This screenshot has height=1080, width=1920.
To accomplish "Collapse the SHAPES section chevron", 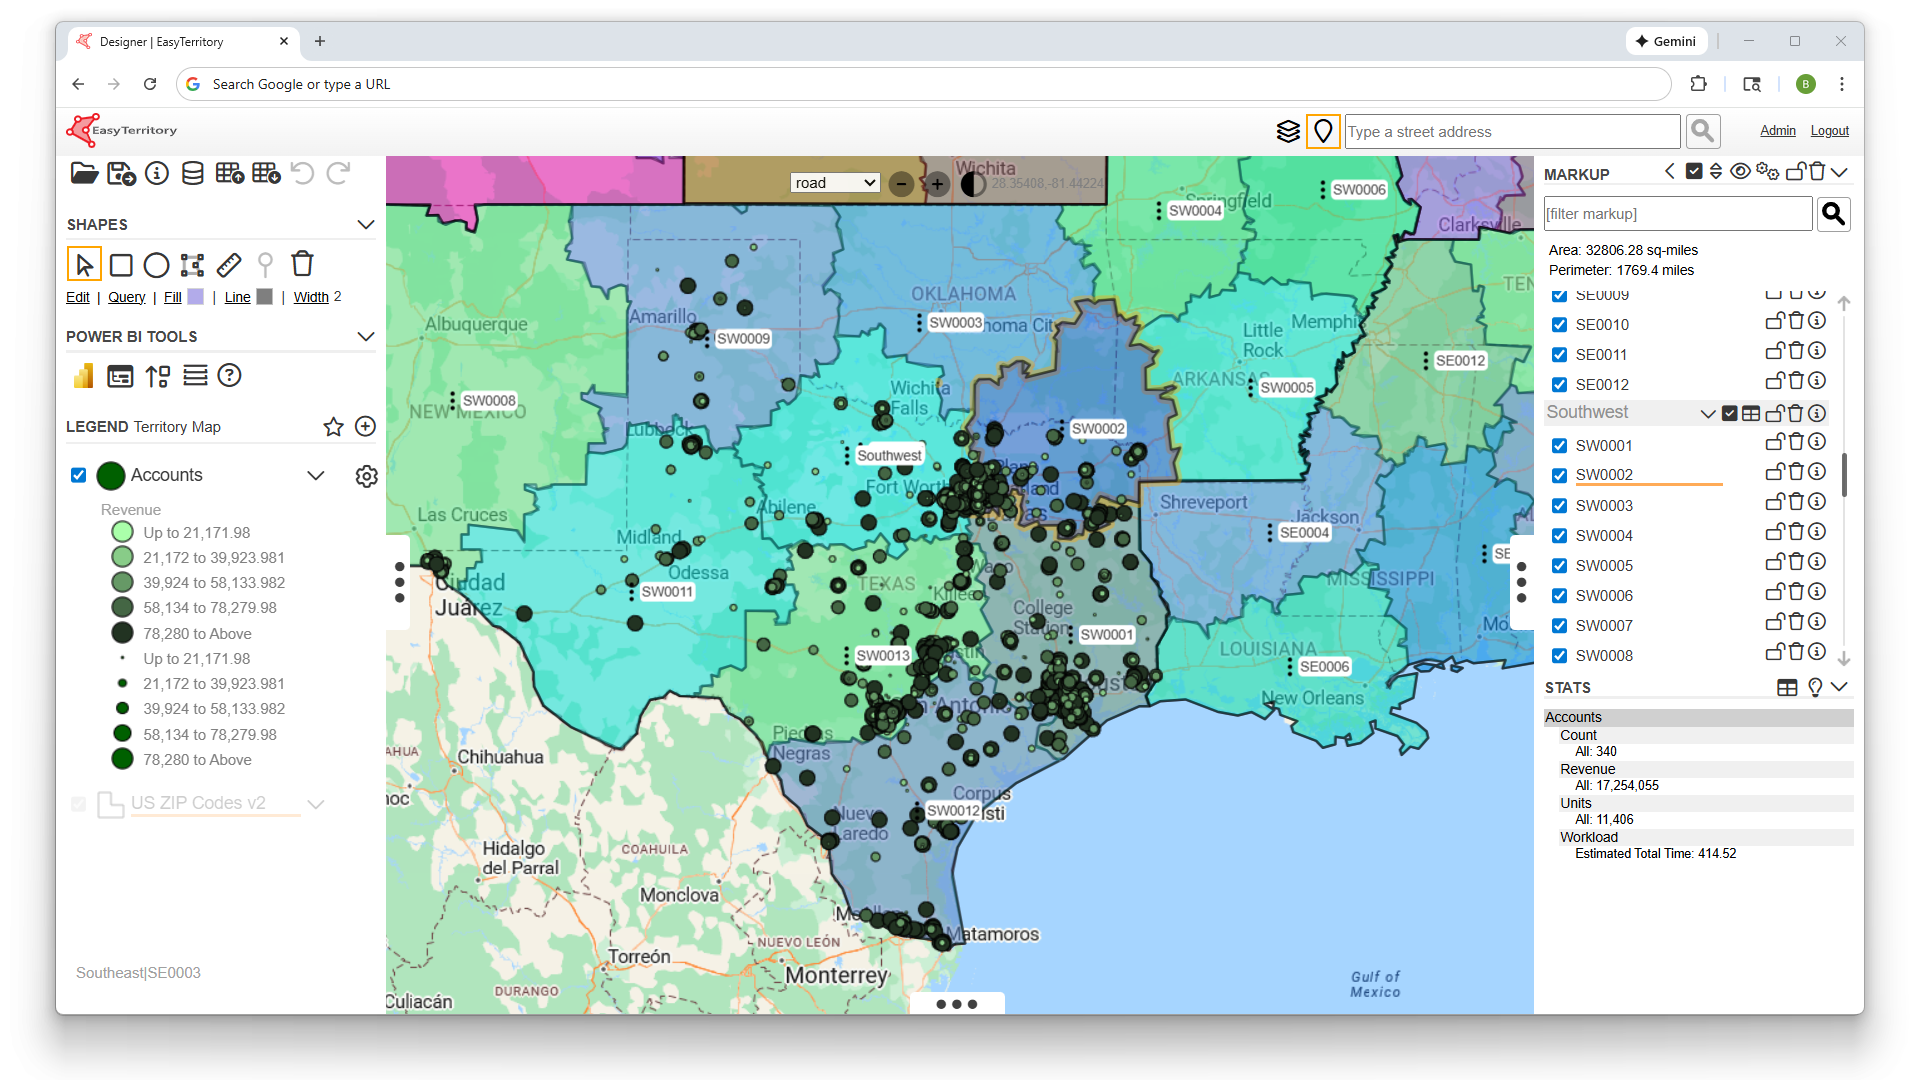I will [x=366, y=225].
